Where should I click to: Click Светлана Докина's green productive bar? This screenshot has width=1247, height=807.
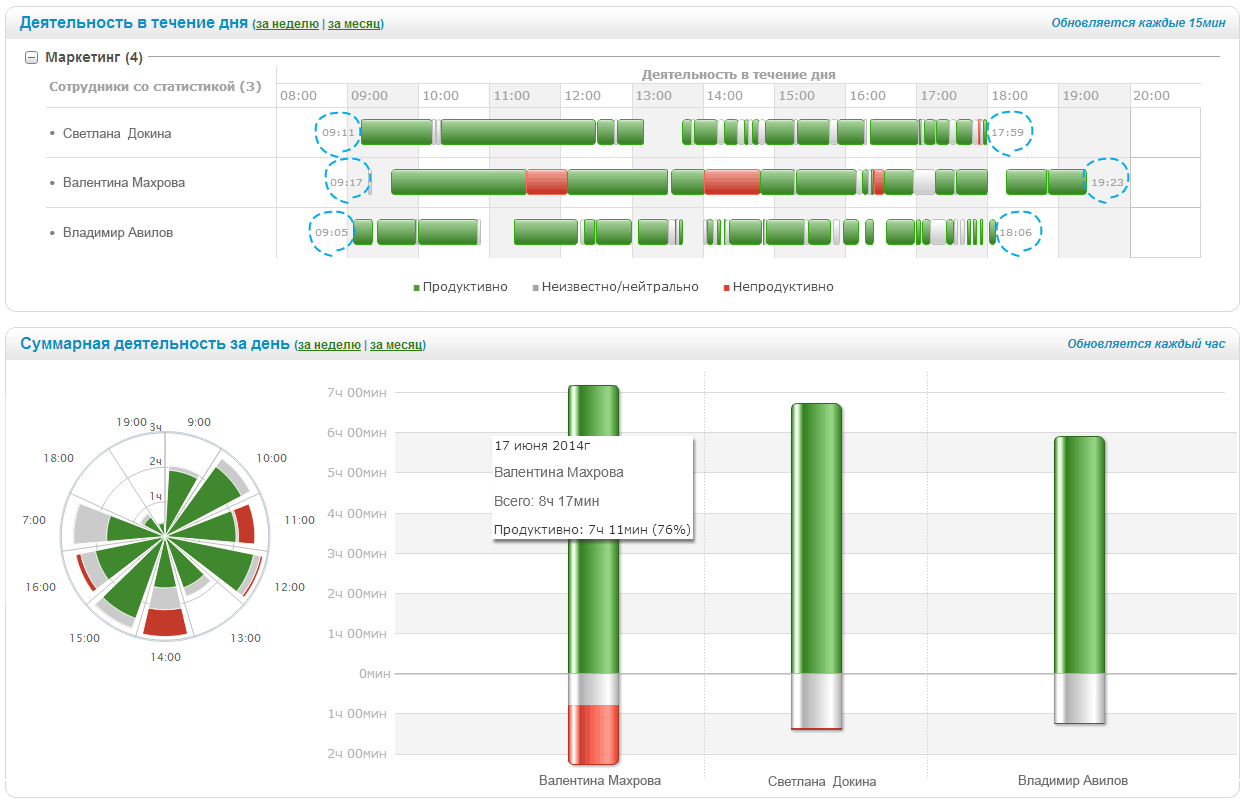(x=816, y=540)
